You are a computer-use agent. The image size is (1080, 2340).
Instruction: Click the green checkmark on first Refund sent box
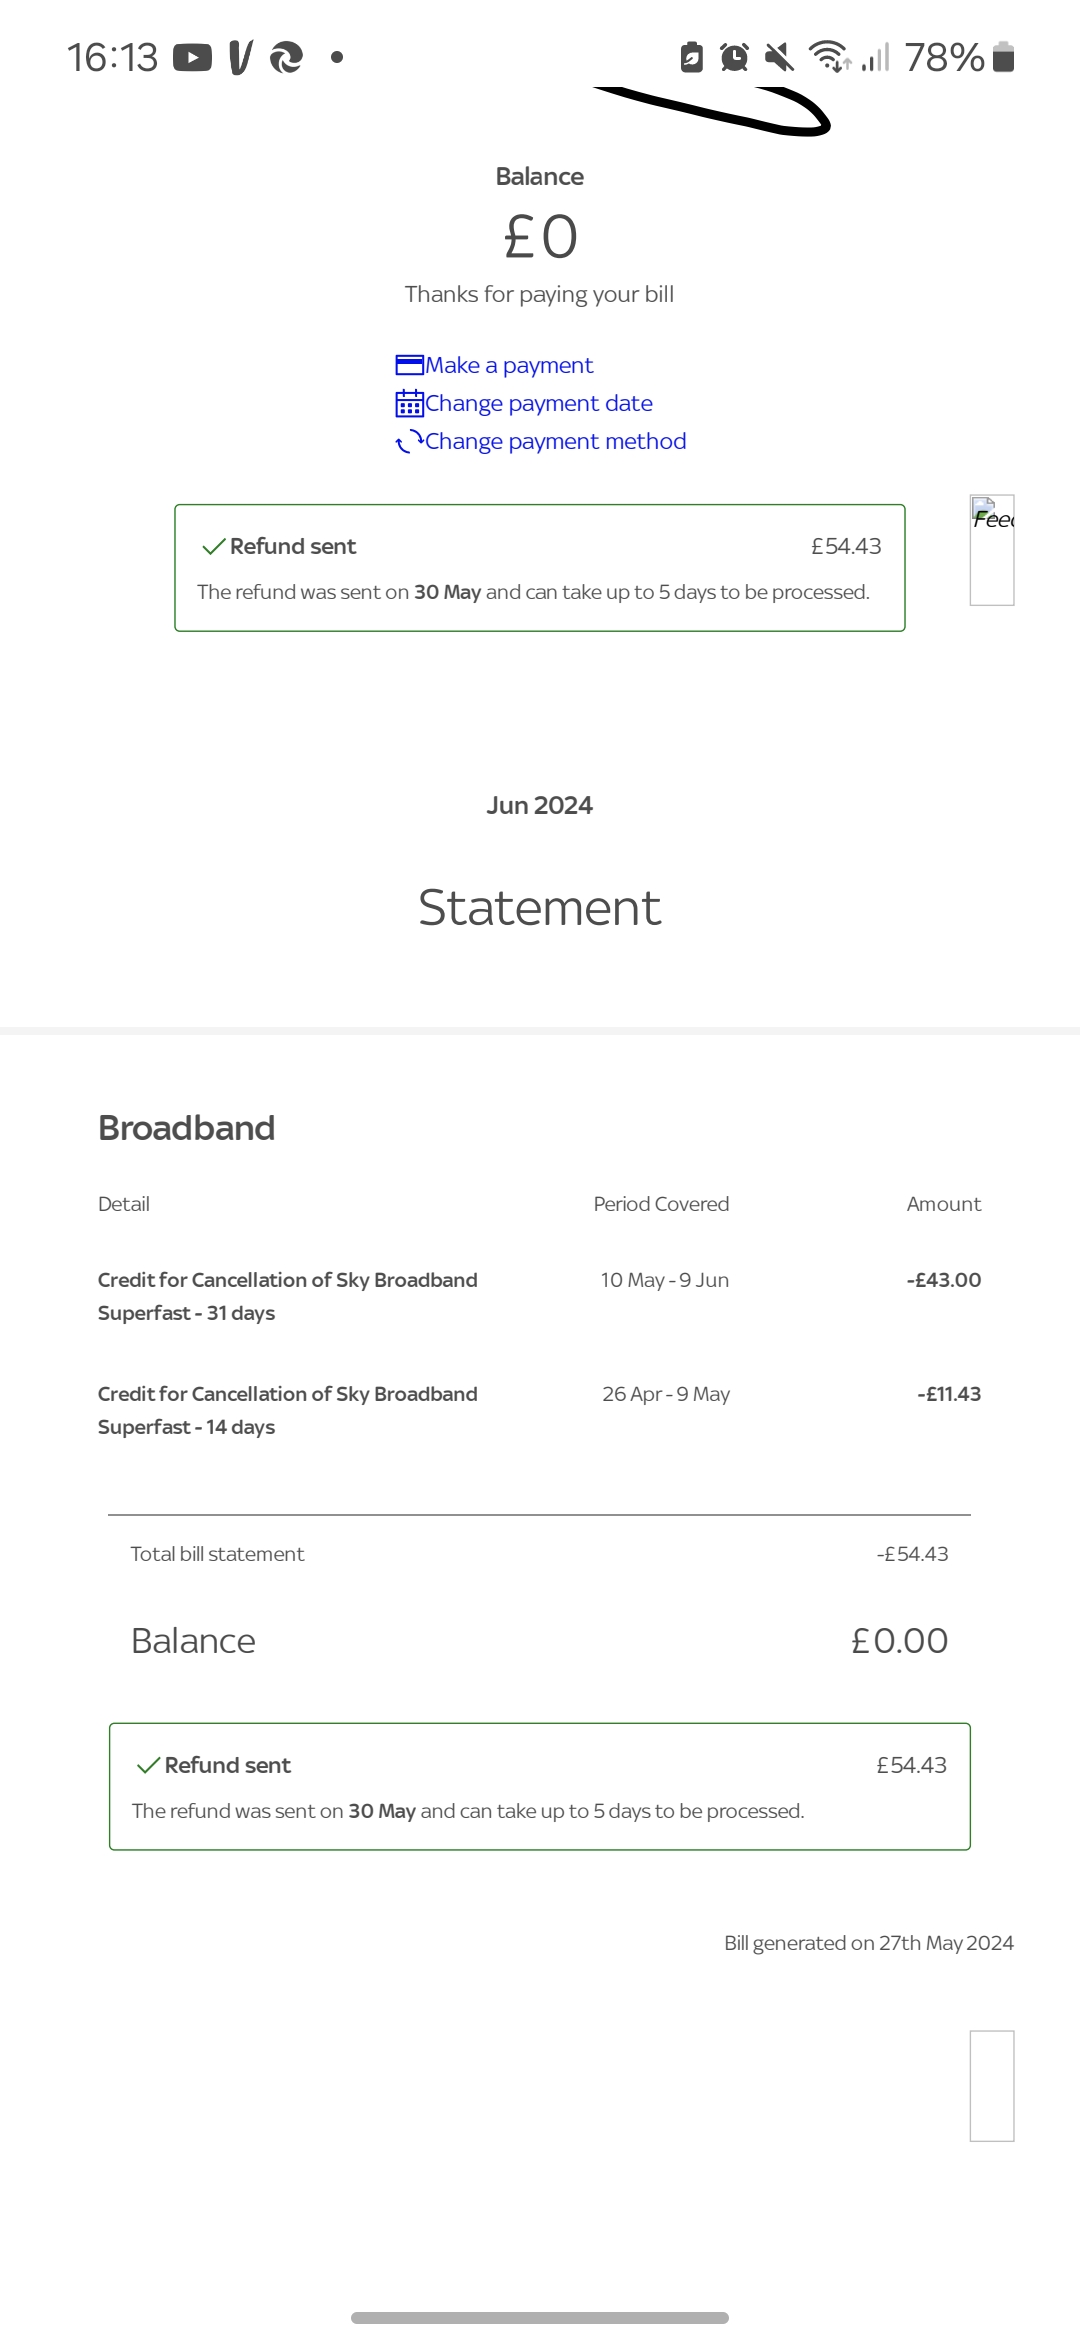211,547
